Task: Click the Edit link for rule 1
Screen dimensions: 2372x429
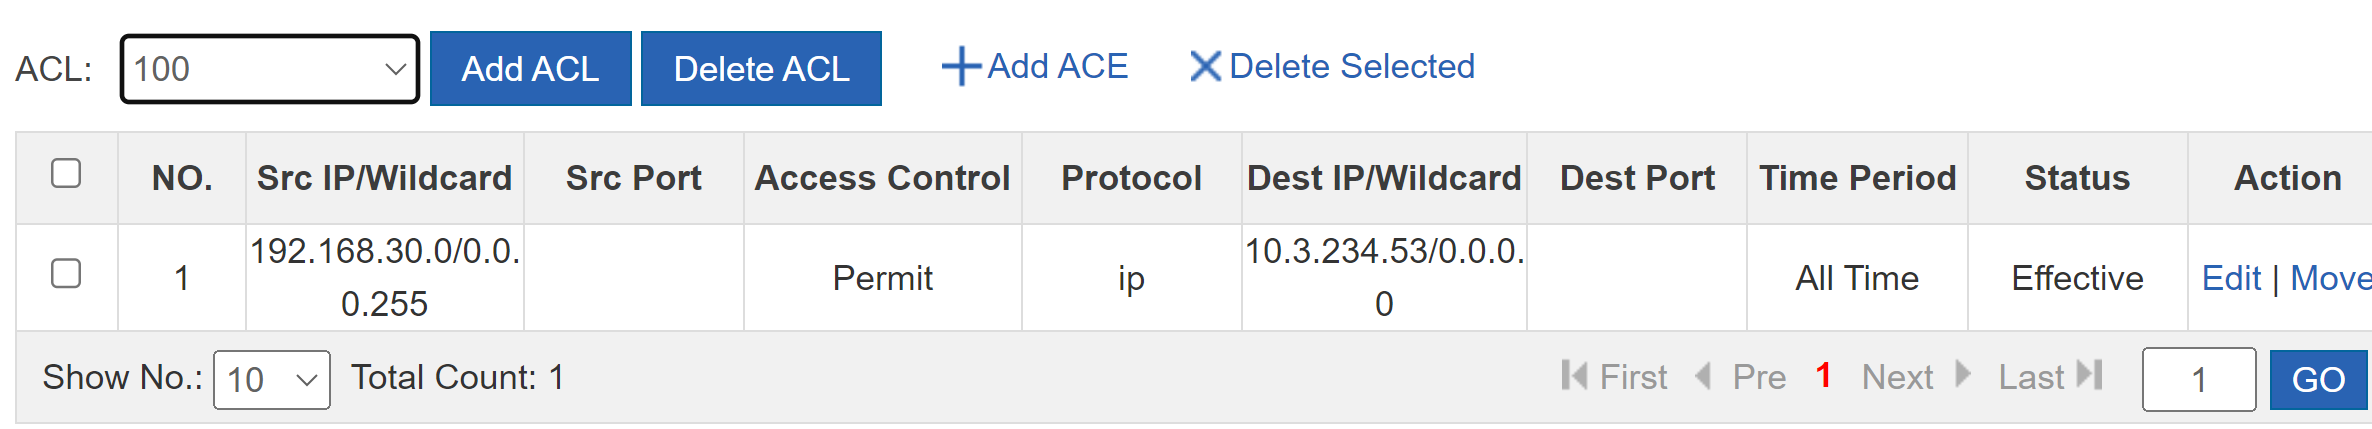Action: point(2231,278)
